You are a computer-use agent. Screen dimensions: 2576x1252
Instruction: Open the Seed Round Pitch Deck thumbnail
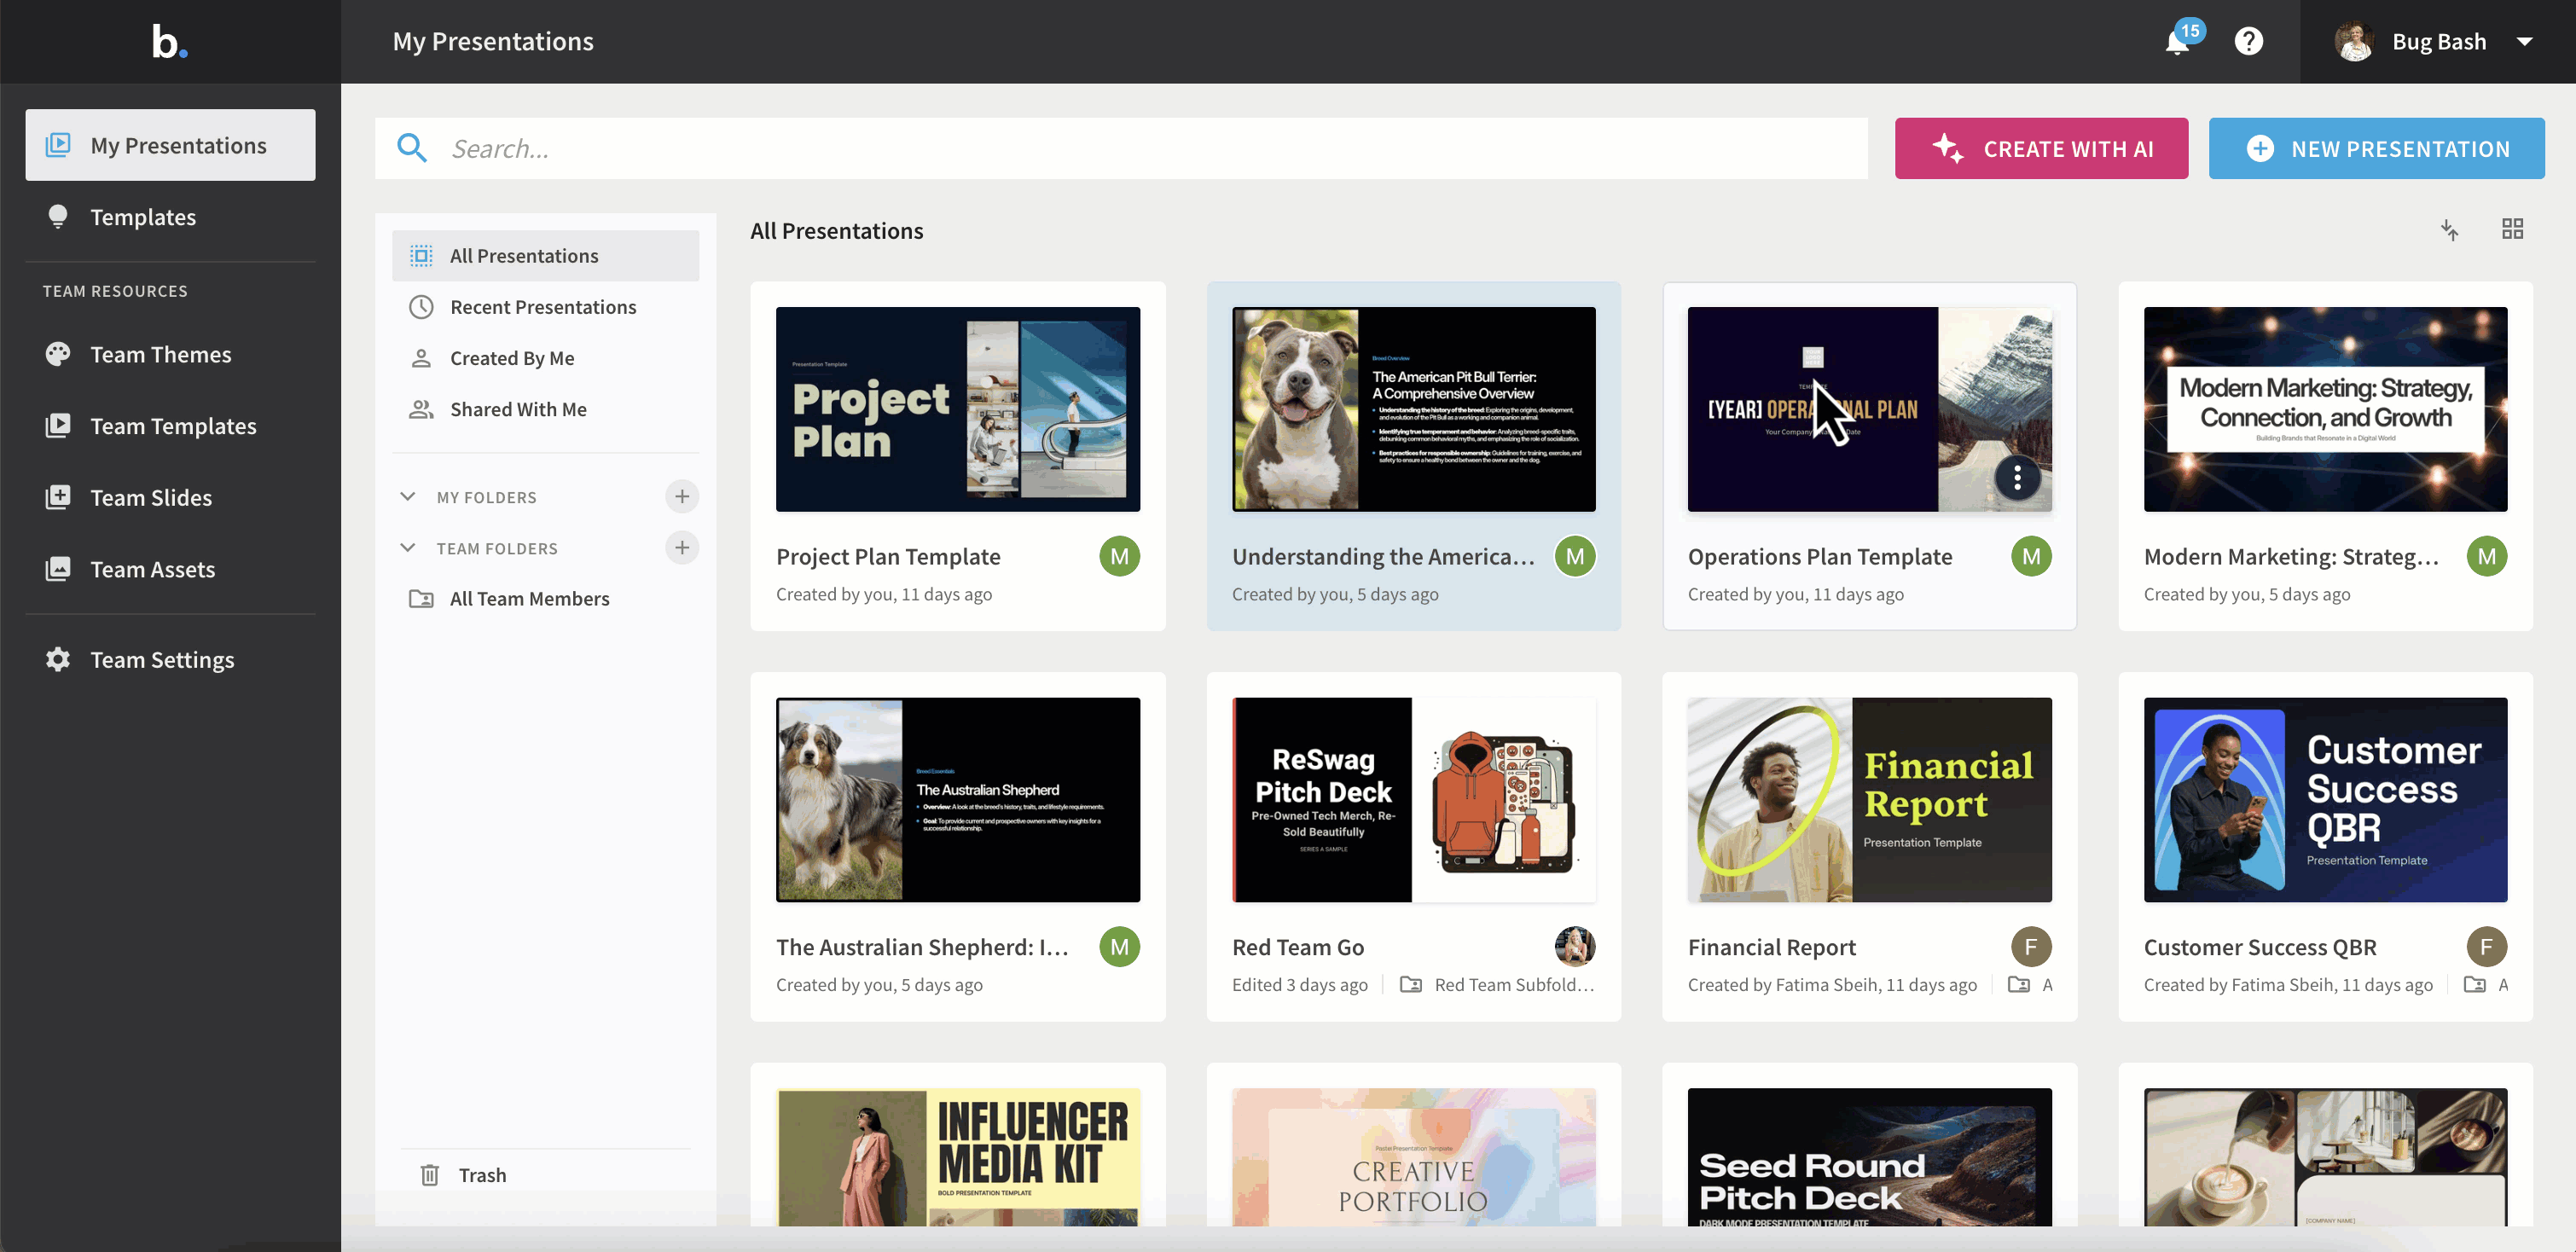coord(1869,1157)
